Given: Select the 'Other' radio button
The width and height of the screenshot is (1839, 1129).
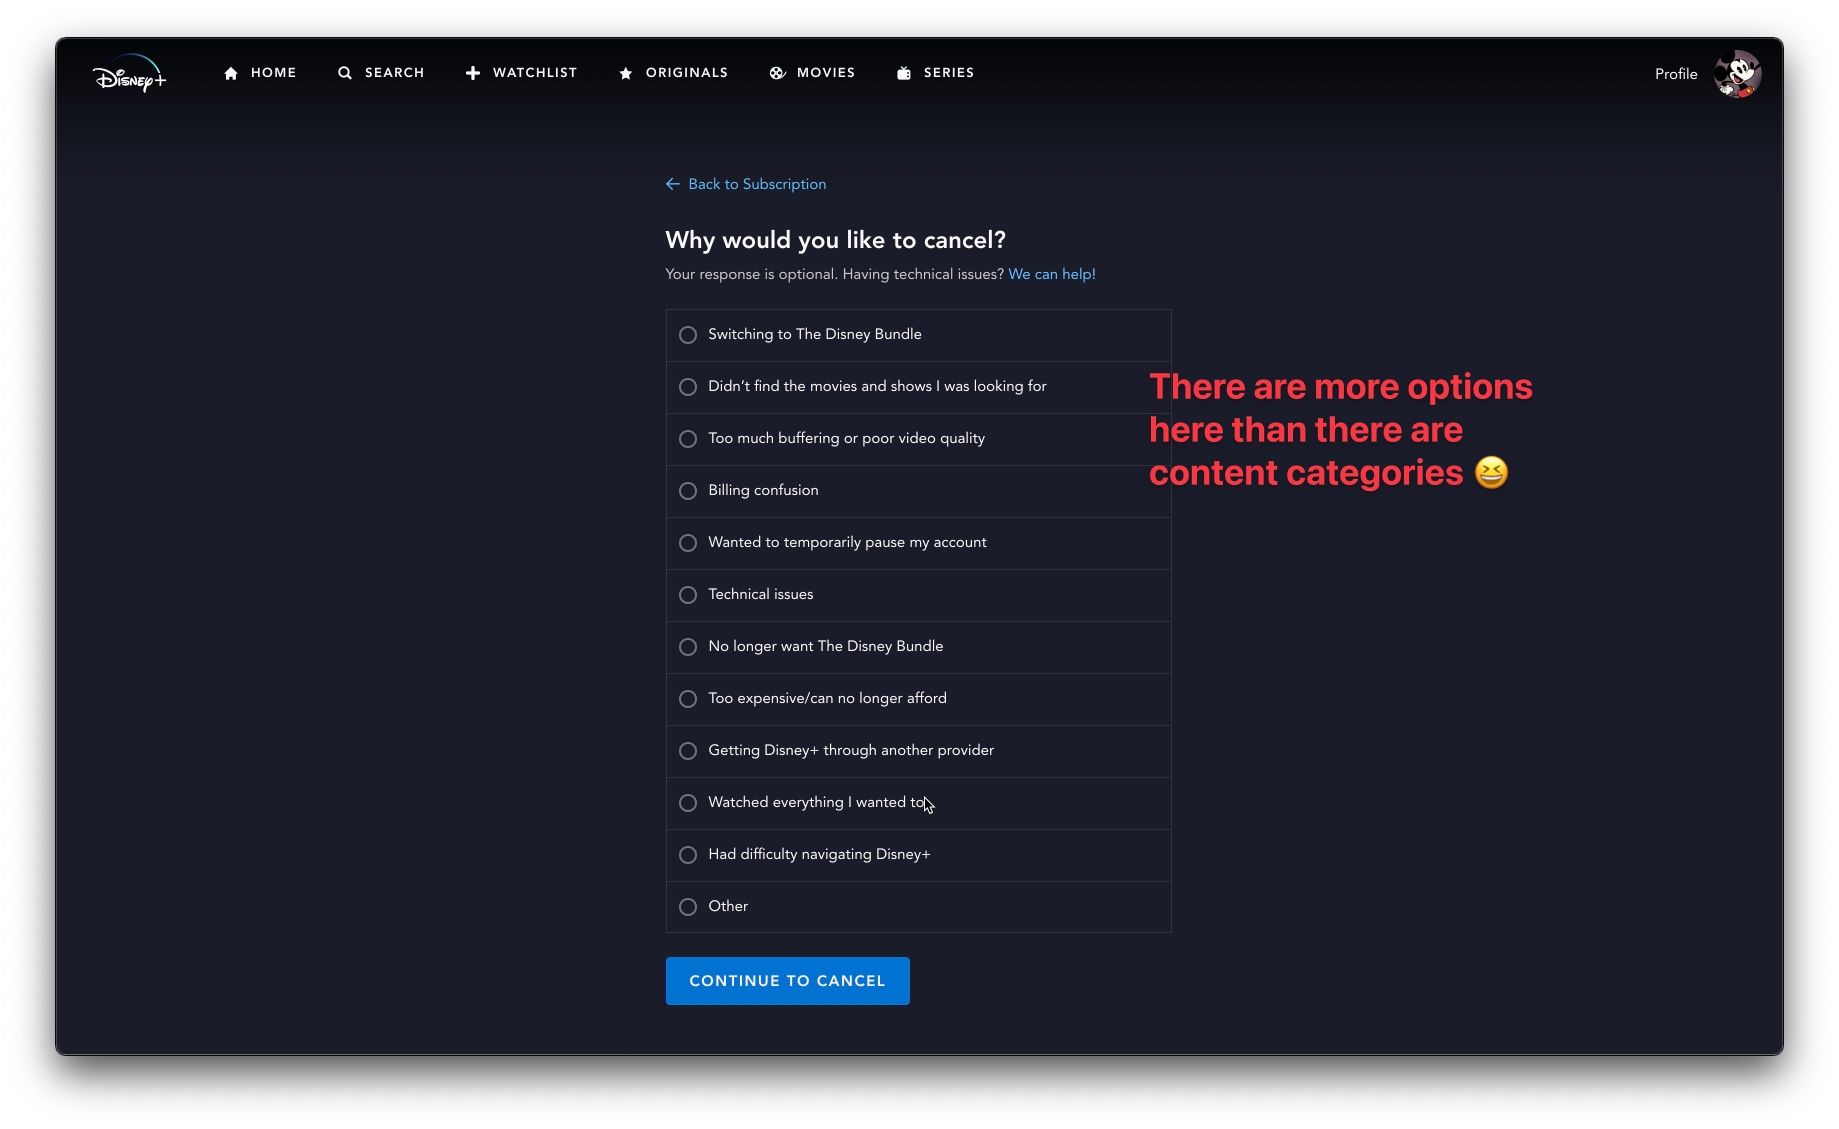Looking at the screenshot, I should [x=688, y=907].
